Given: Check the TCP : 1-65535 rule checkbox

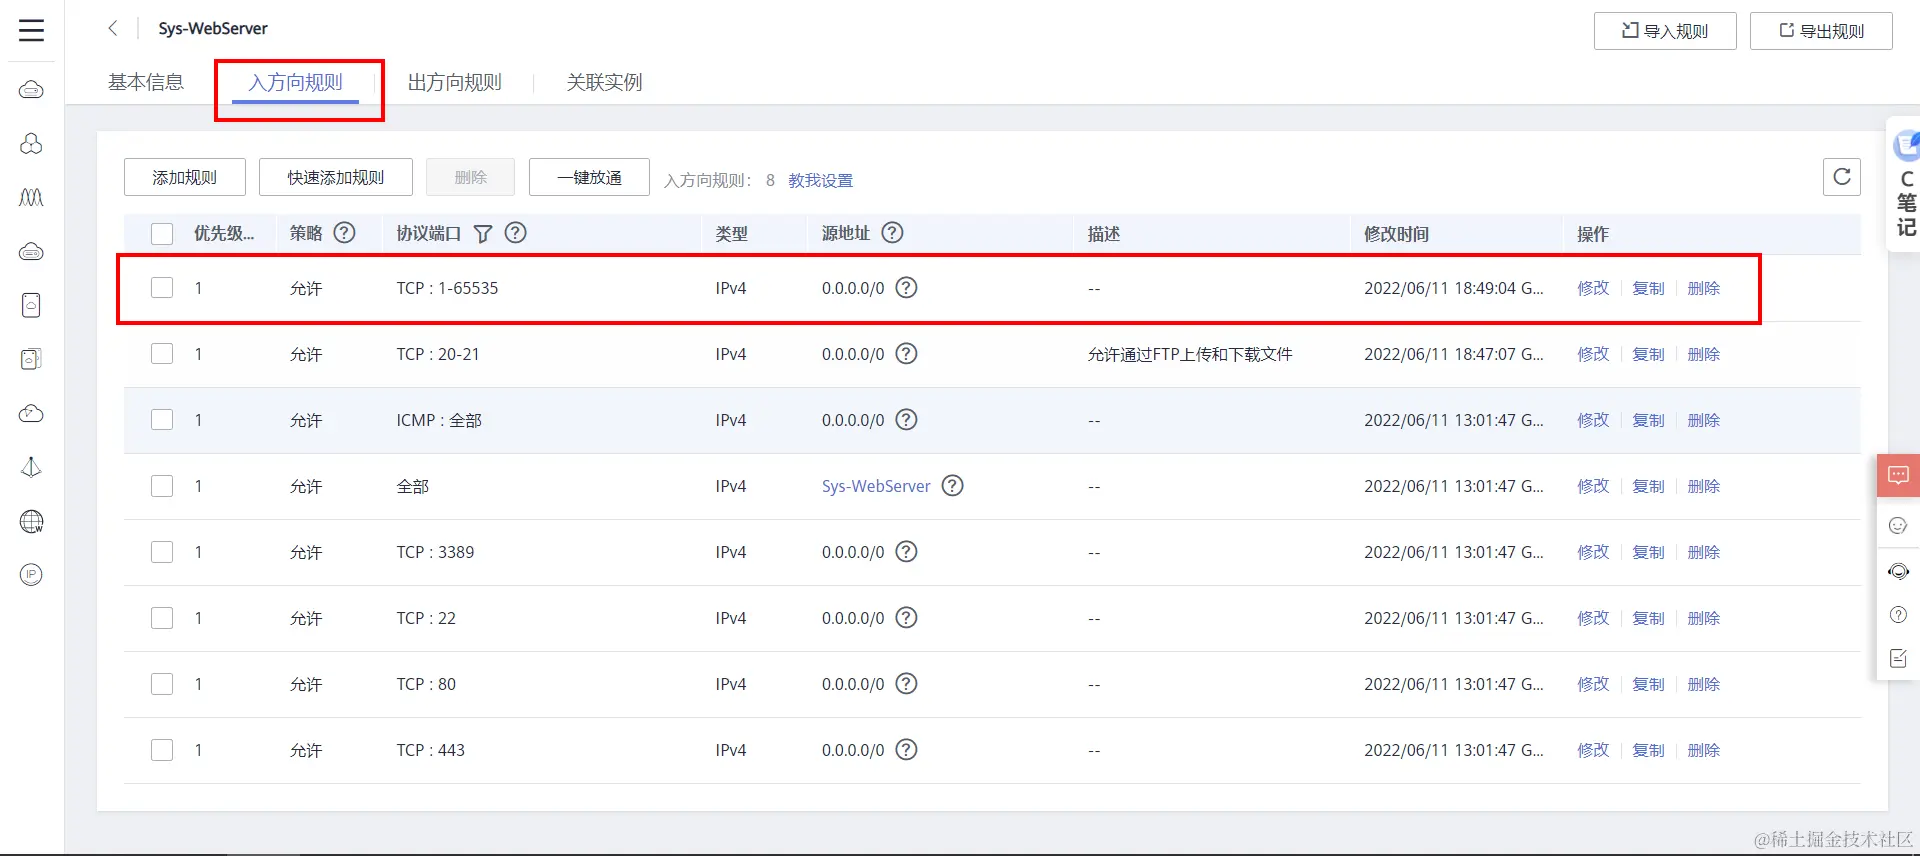Looking at the screenshot, I should click(x=162, y=288).
